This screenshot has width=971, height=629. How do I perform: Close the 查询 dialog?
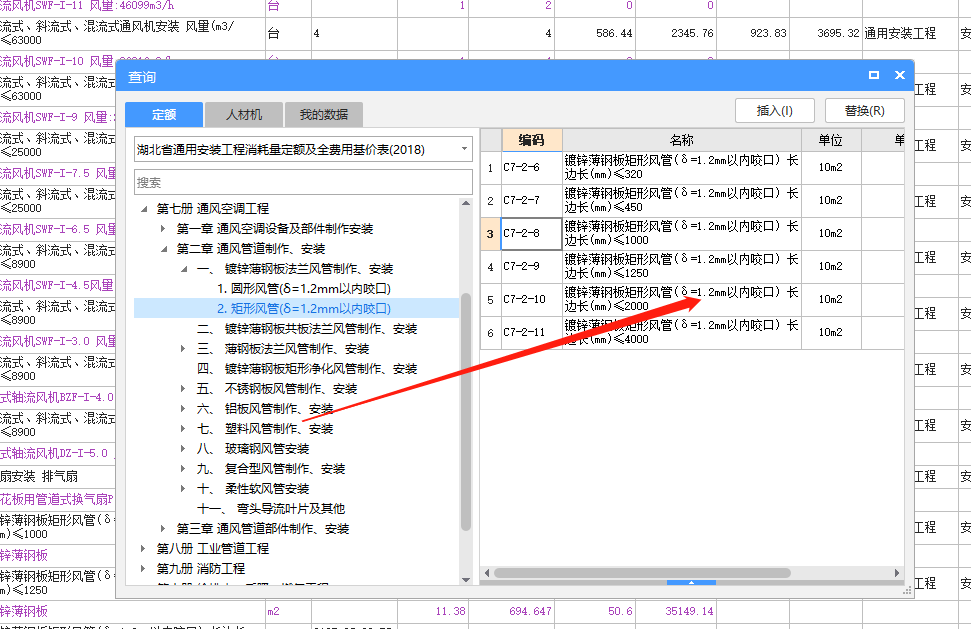(900, 75)
